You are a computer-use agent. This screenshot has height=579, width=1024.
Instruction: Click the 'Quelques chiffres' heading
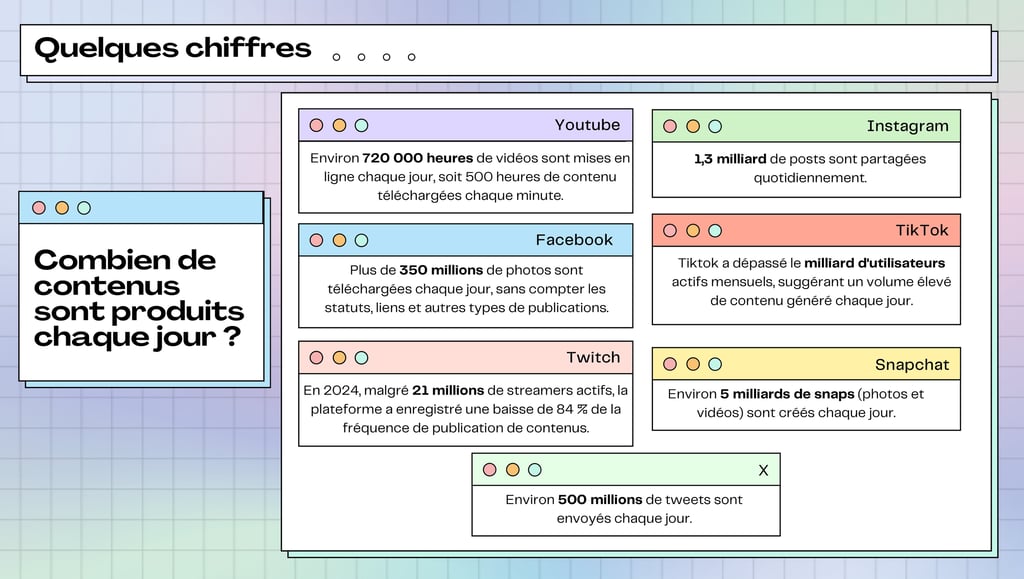point(172,48)
